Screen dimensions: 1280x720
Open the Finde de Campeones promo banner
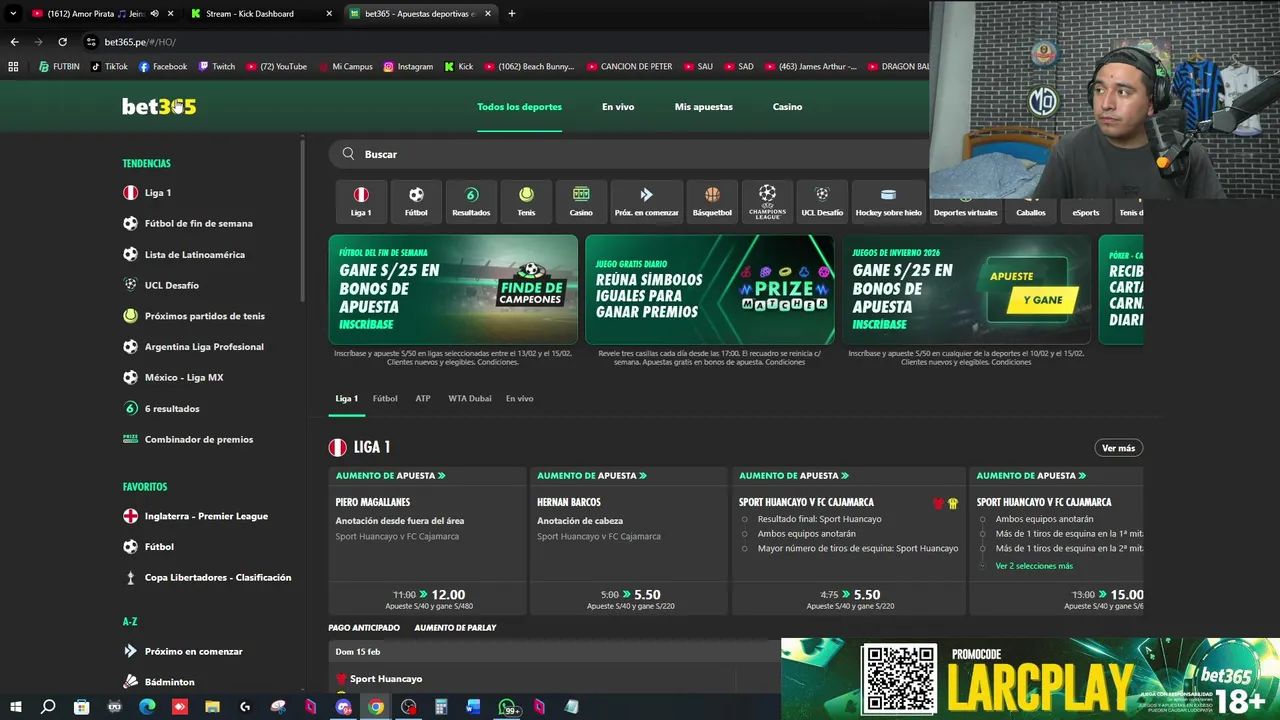[x=453, y=290]
